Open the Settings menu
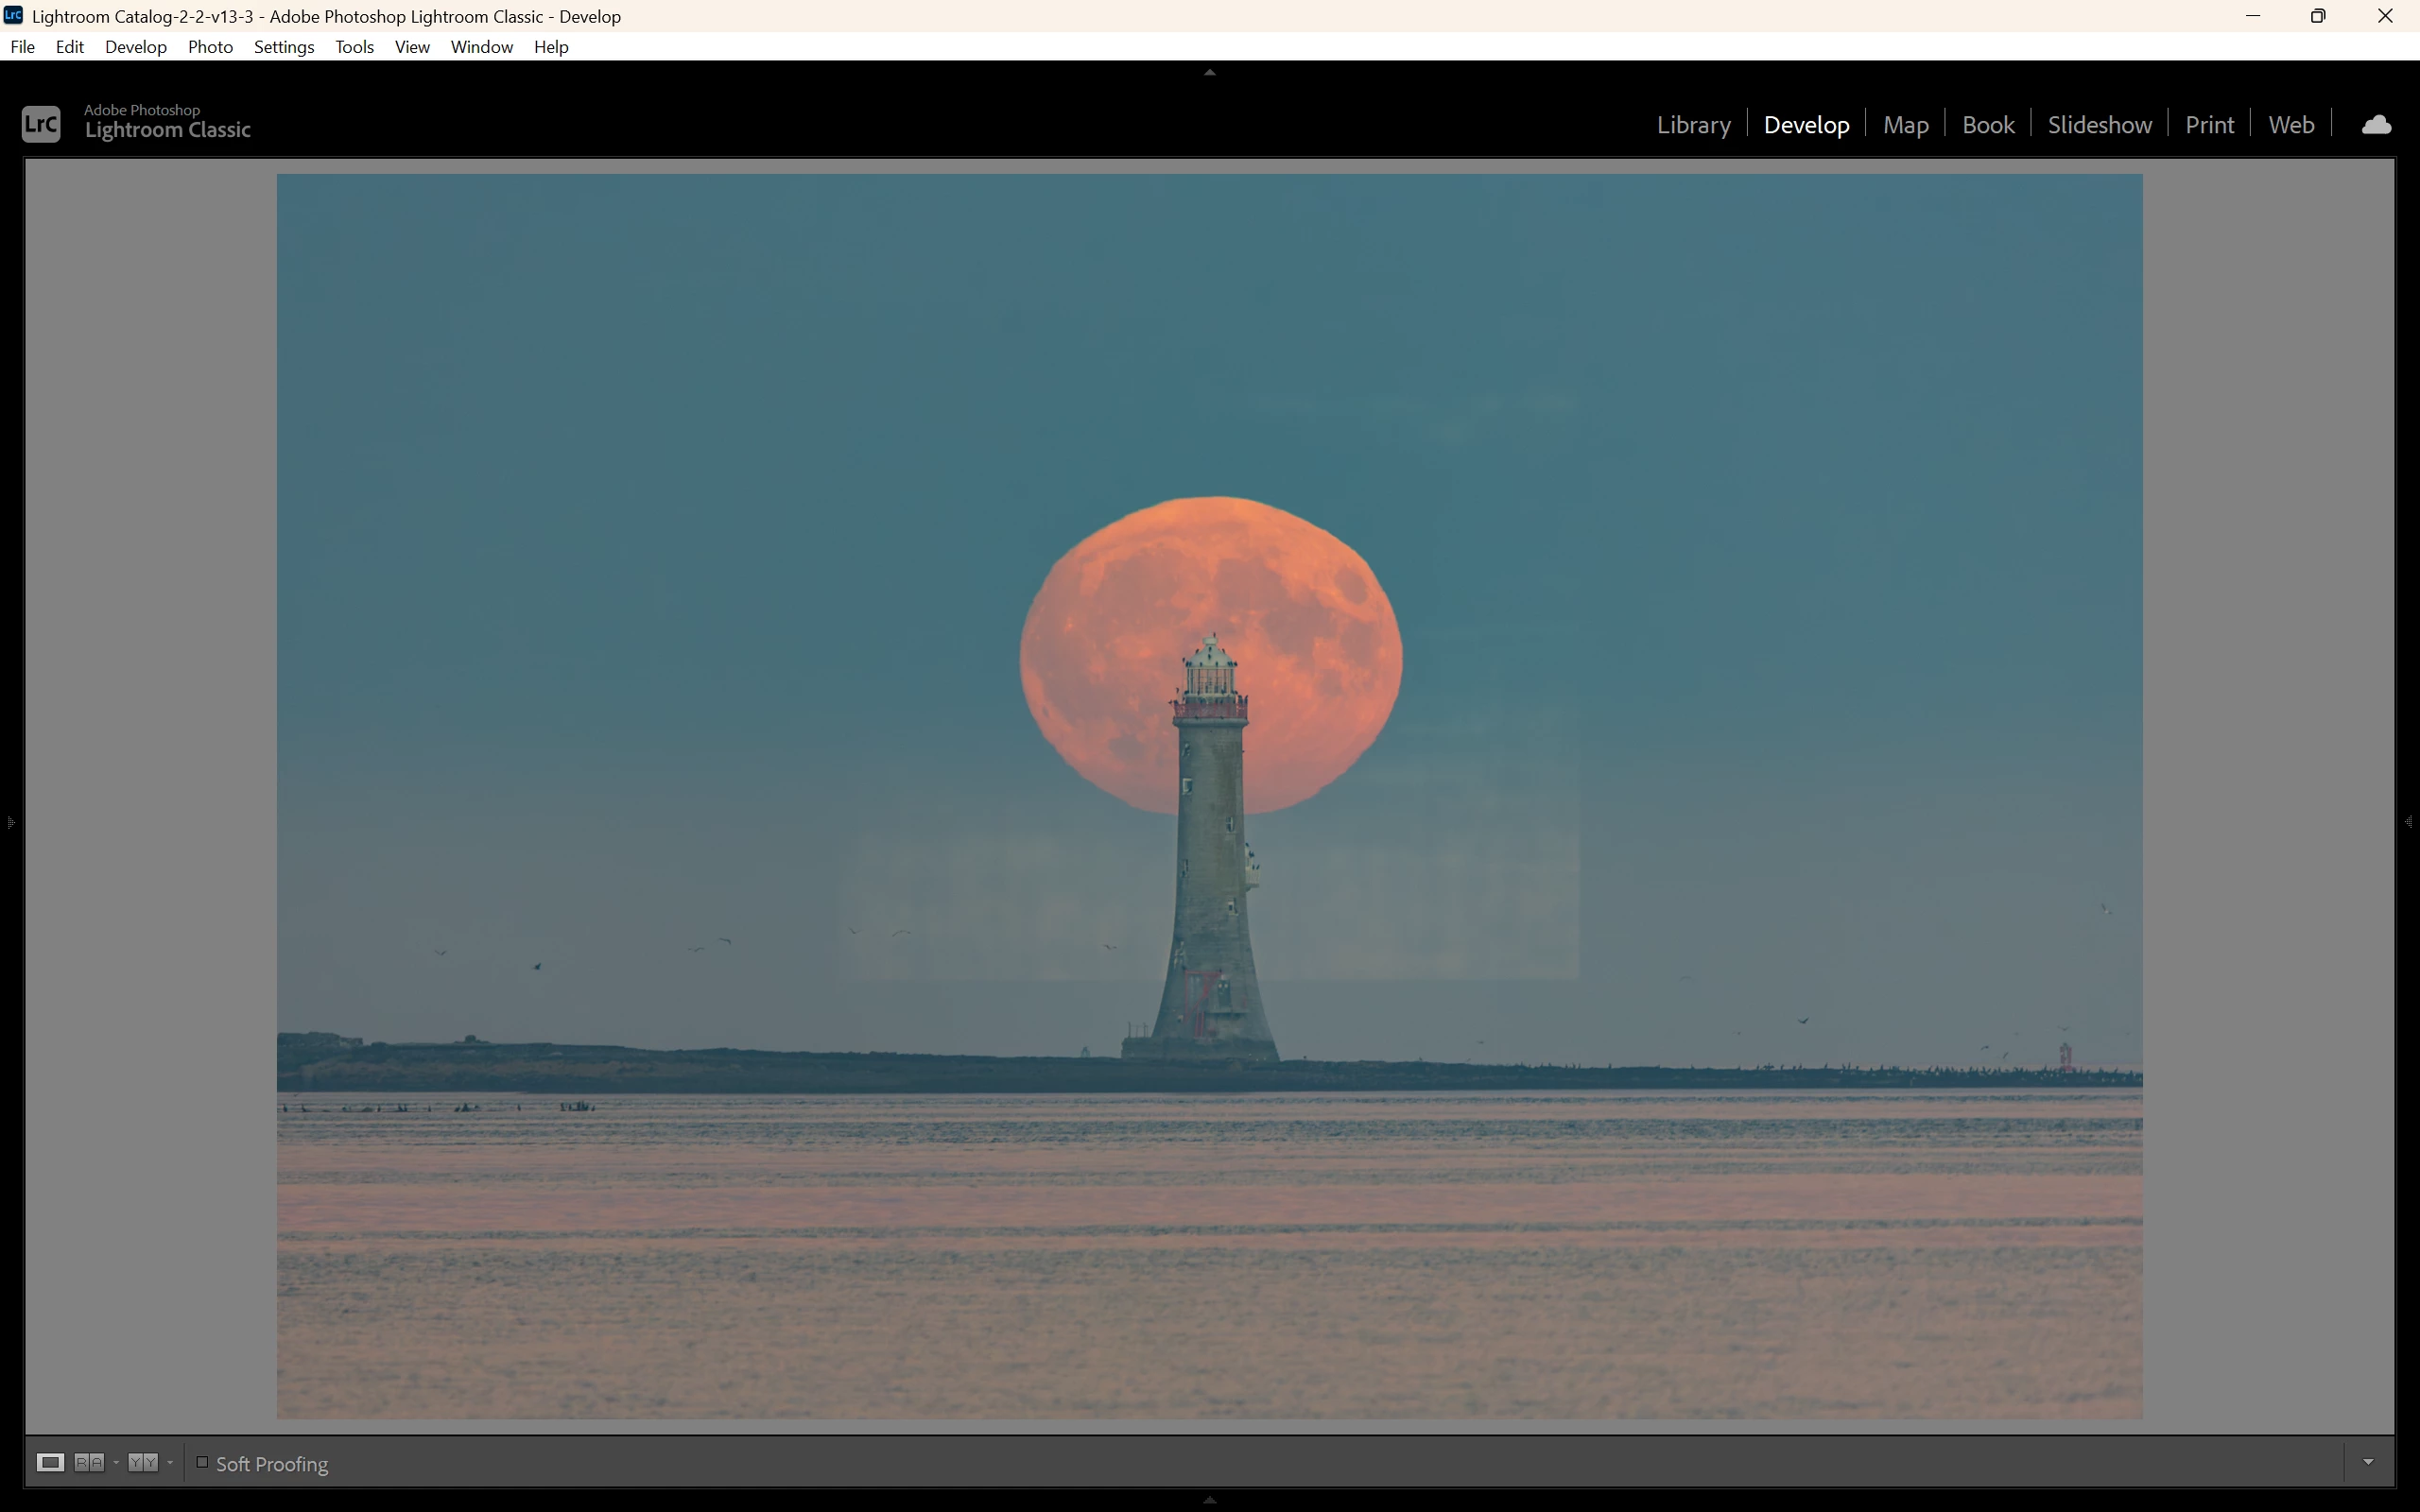The width and height of the screenshot is (2420, 1512). point(284,47)
